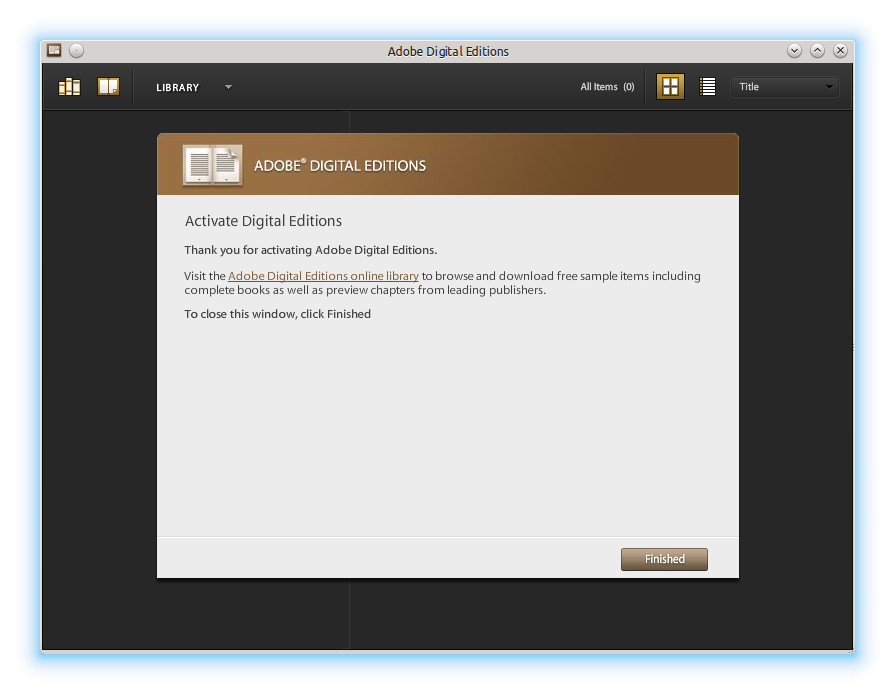Image resolution: width=895 pixels, height=694 pixels.
Task: Click the round button beside window menu icon
Action: [x=77, y=50]
